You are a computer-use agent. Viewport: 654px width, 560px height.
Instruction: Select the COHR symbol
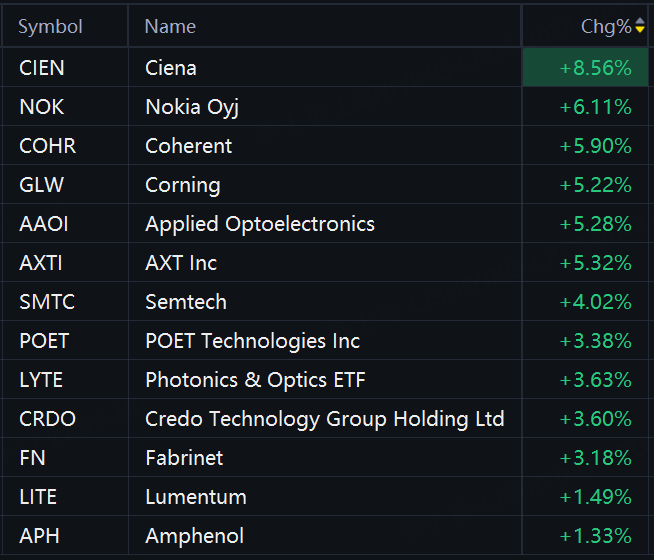48,146
